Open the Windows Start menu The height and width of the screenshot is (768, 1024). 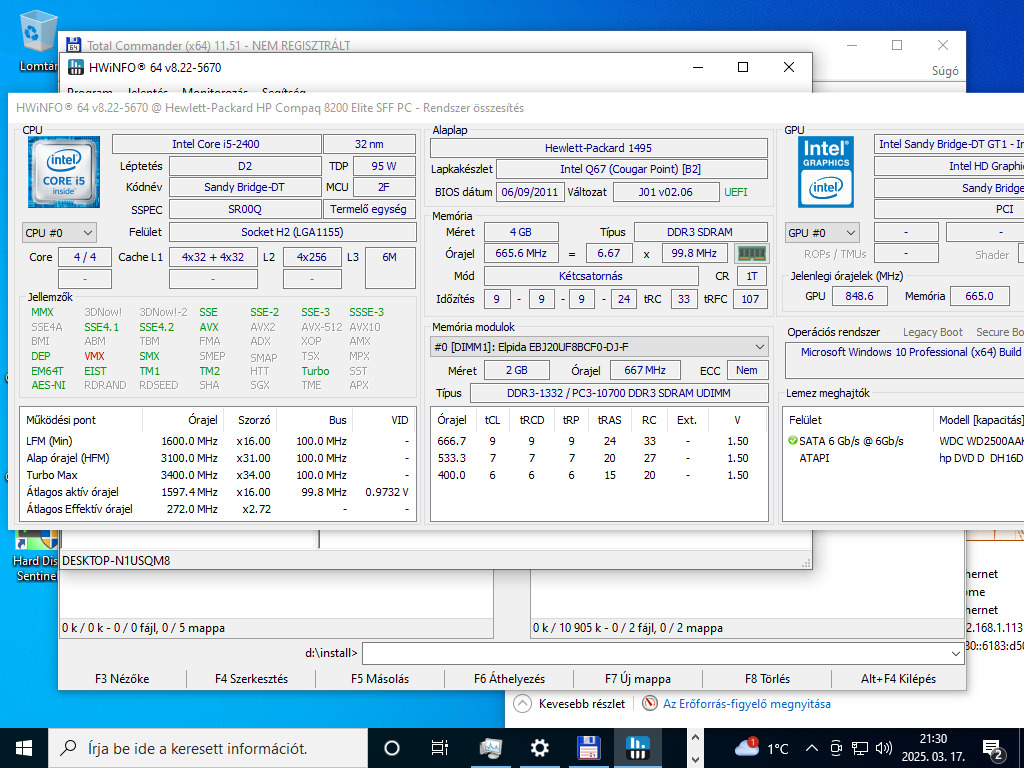coord(24,748)
